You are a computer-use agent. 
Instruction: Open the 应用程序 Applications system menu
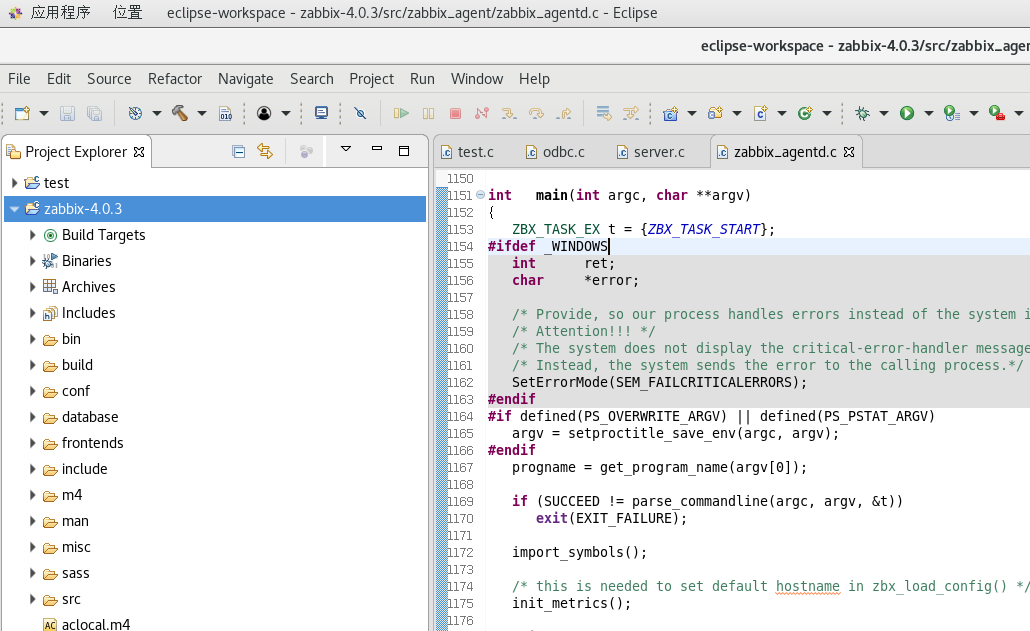click(x=60, y=12)
